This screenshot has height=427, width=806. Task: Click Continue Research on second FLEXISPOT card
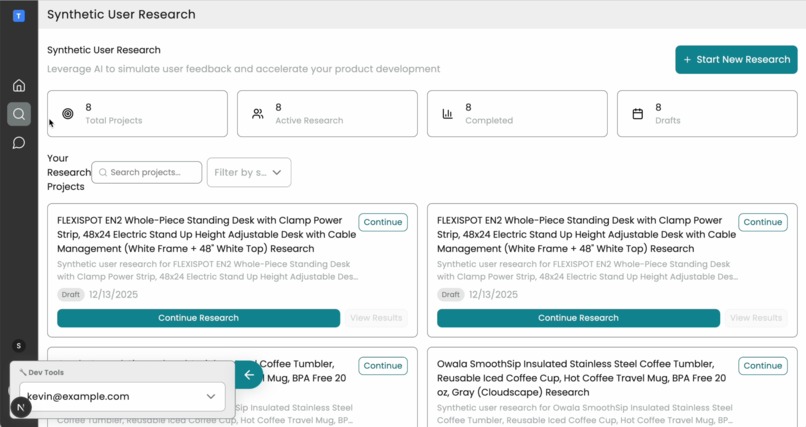pyautogui.click(x=578, y=318)
